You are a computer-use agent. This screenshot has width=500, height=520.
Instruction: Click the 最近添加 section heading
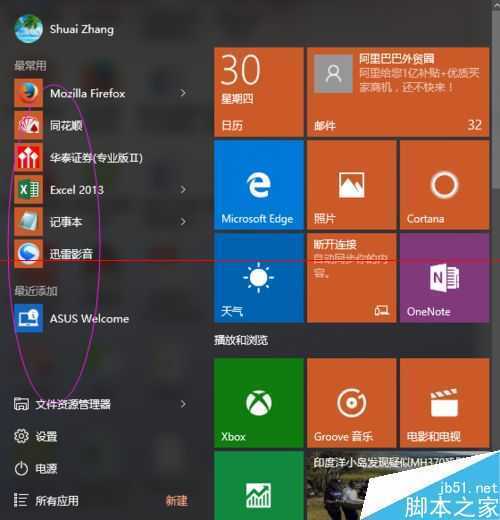36,291
